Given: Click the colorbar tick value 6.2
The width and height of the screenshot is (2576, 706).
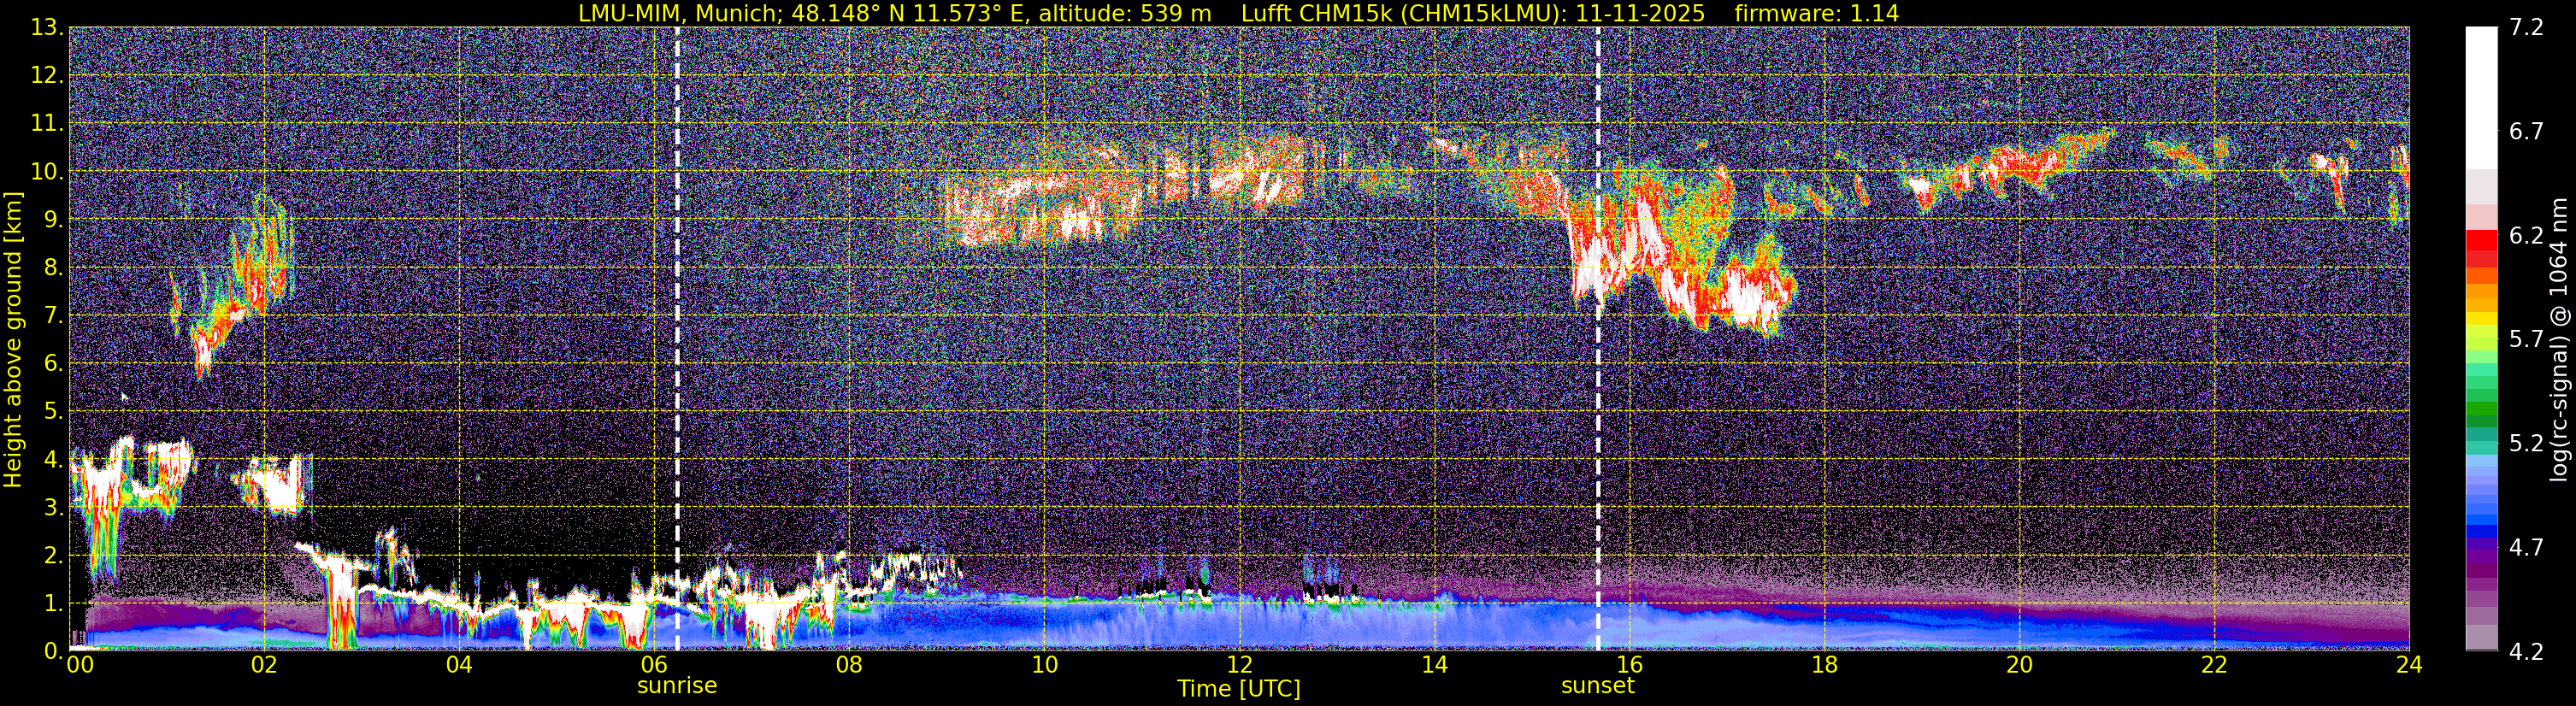Looking at the screenshot, I should tap(2526, 236).
